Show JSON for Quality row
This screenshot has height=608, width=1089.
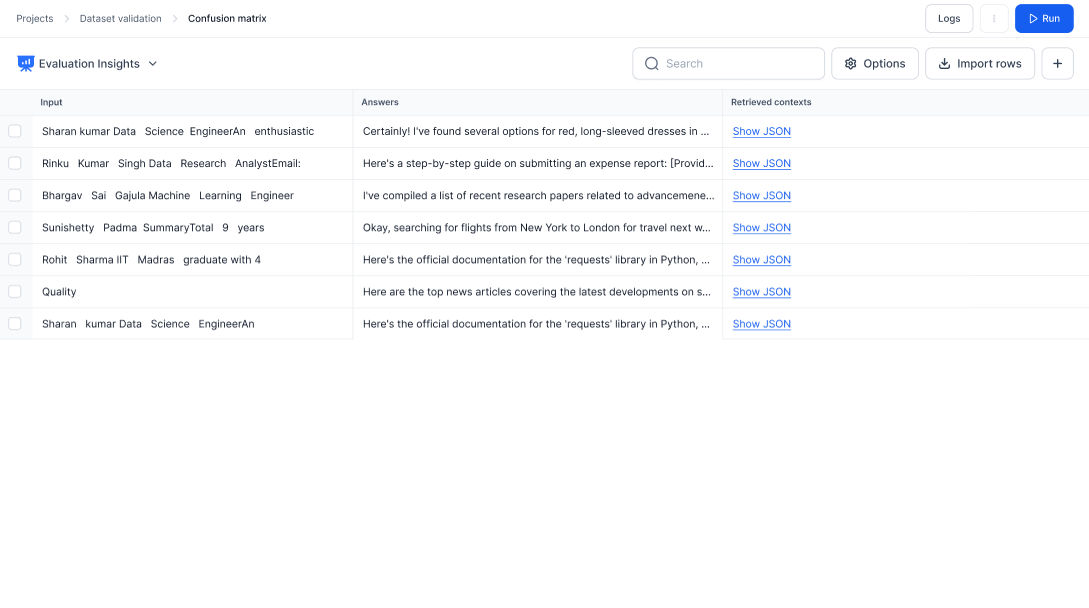pos(762,292)
